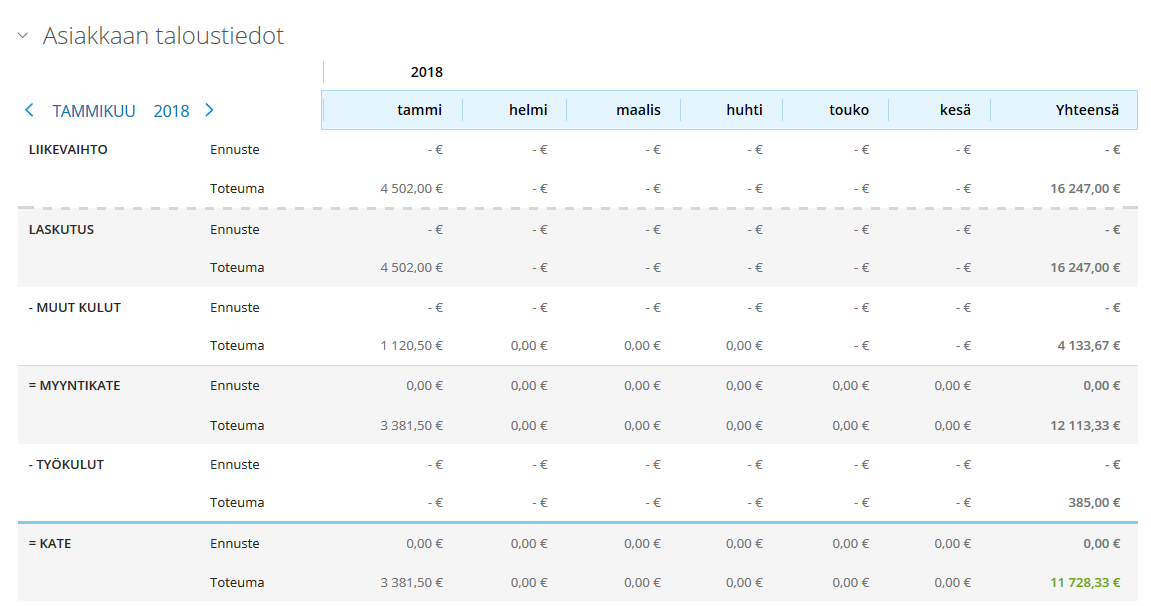Click the Muut kulut tammi value 1 120,50 €
The height and width of the screenshot is (606, 1151).
point(412,346)
